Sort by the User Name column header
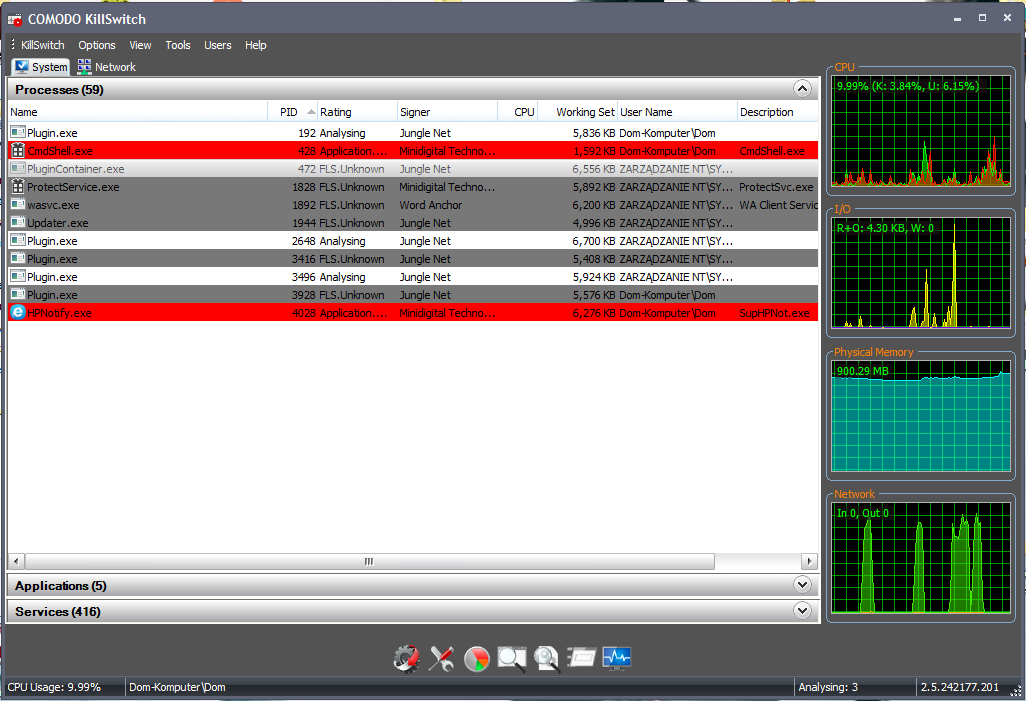 pyautogui.click(x=677, y=112)
